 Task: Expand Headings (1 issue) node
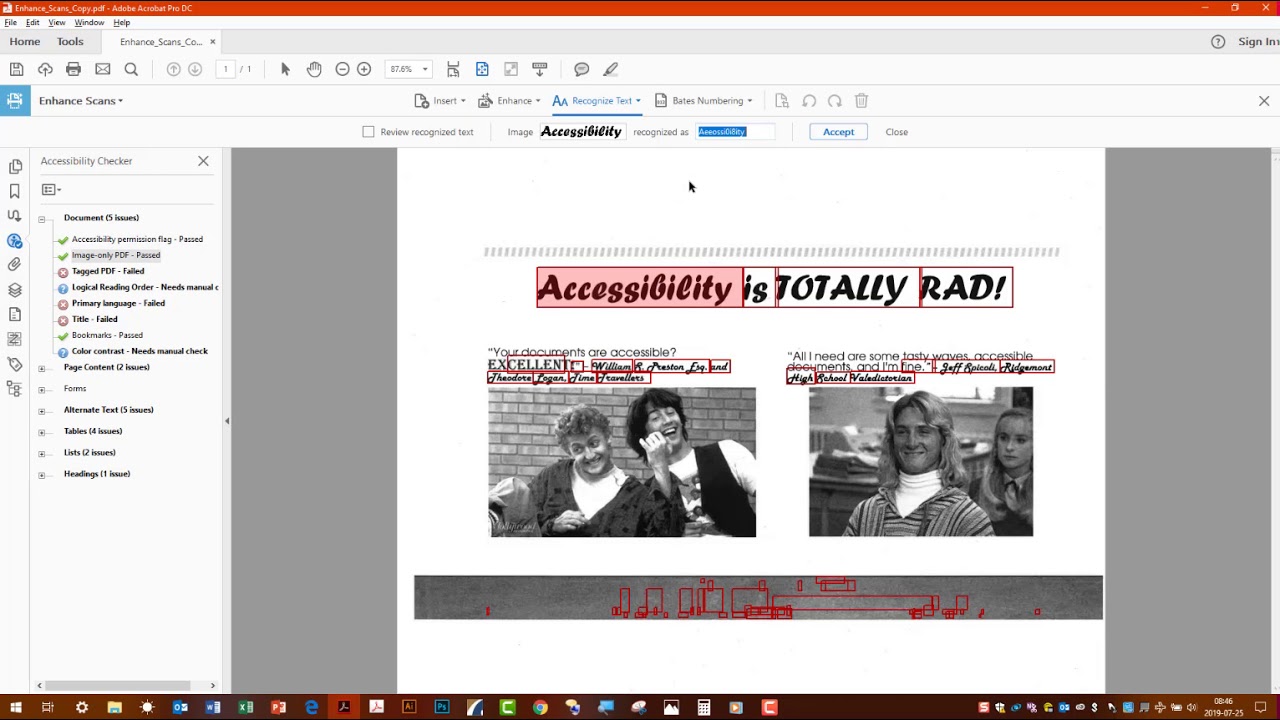[x=42, y=475]
